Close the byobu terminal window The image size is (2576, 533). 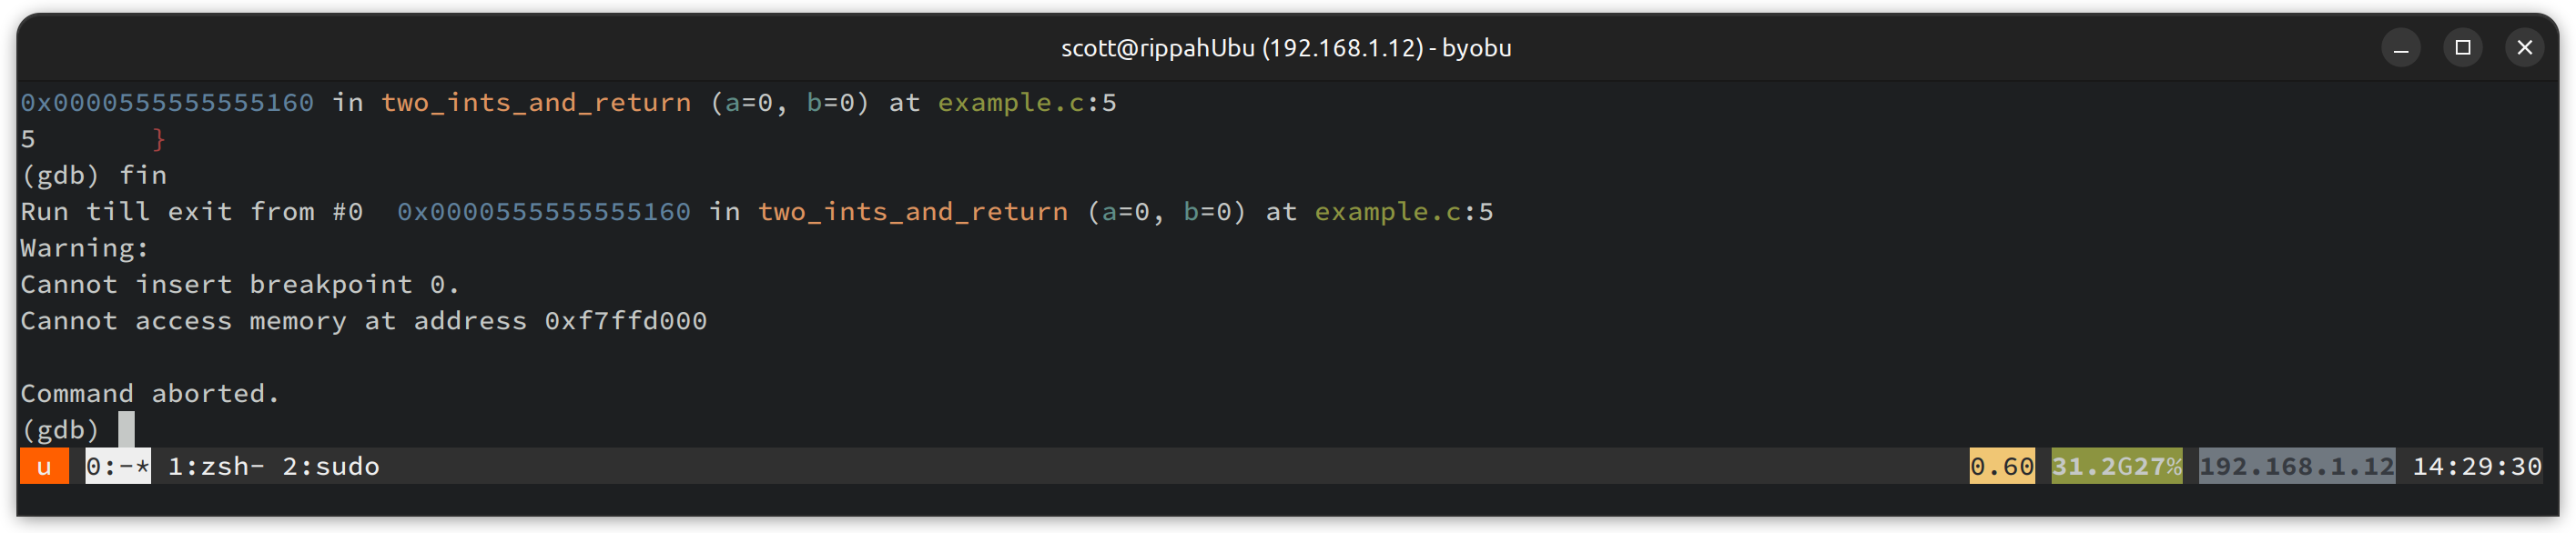pos(2524,48)
